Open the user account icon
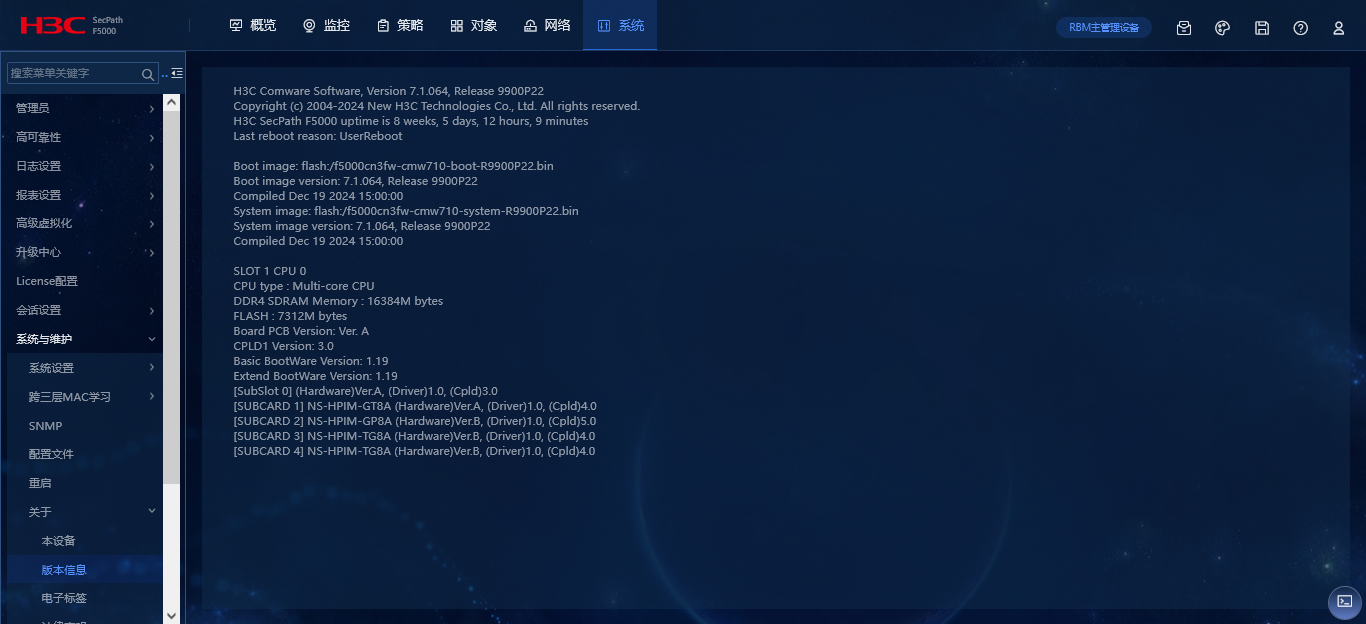This screenshot has width=1366, height=624. coord(1339,28)
